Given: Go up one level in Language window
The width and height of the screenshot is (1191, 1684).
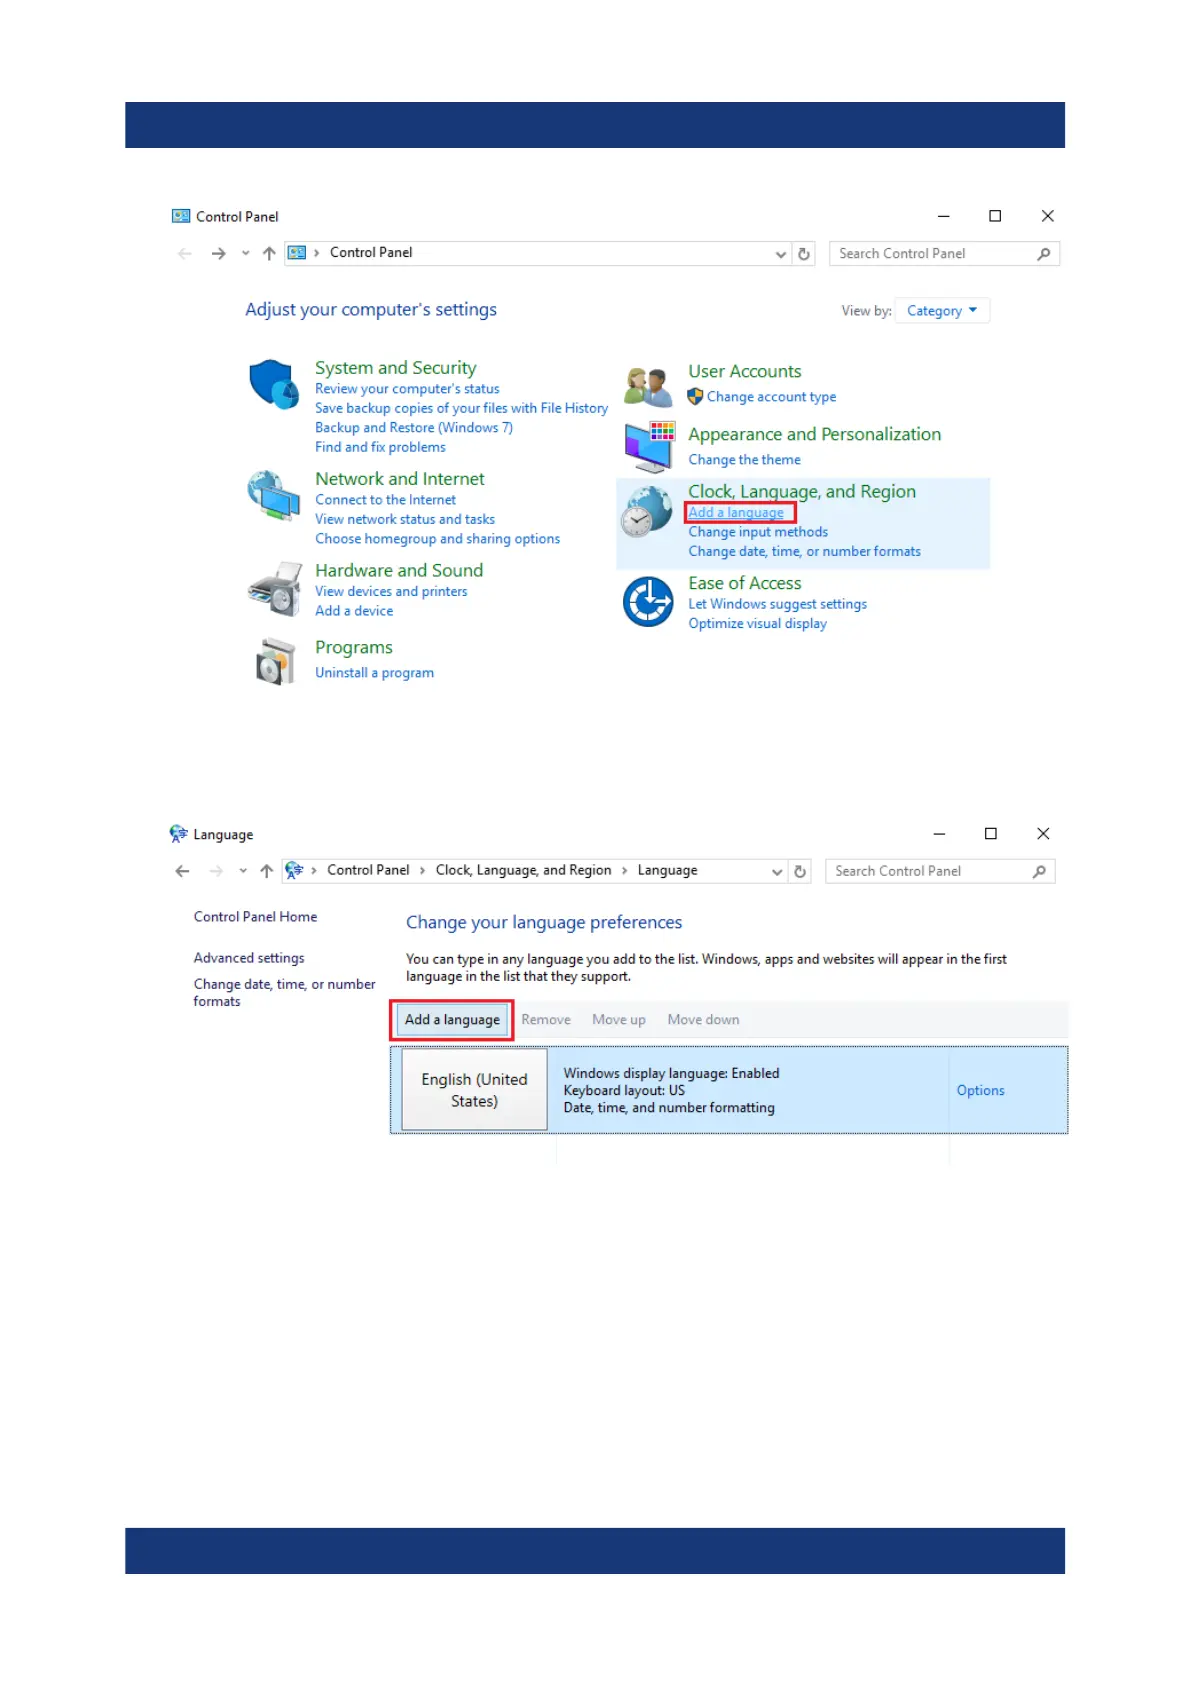Looking at the screenshot, I should (x=266, y=871).
